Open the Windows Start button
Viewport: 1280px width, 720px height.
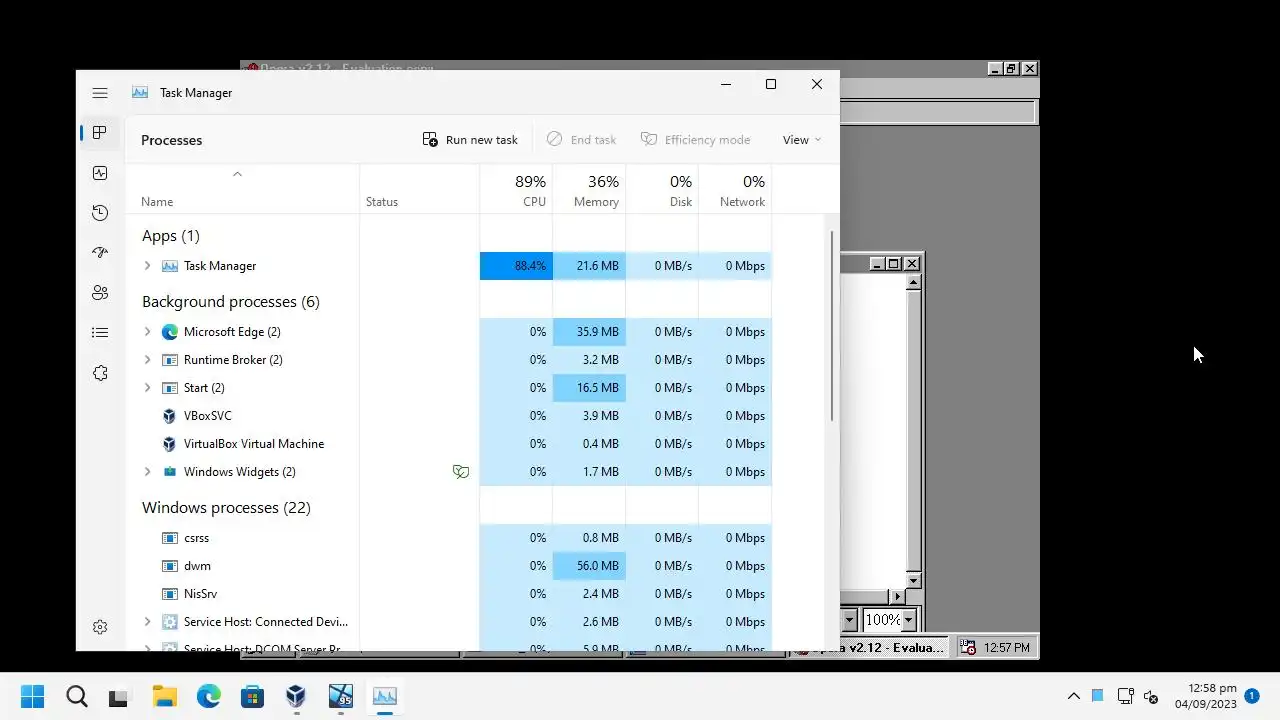(33, 696)
